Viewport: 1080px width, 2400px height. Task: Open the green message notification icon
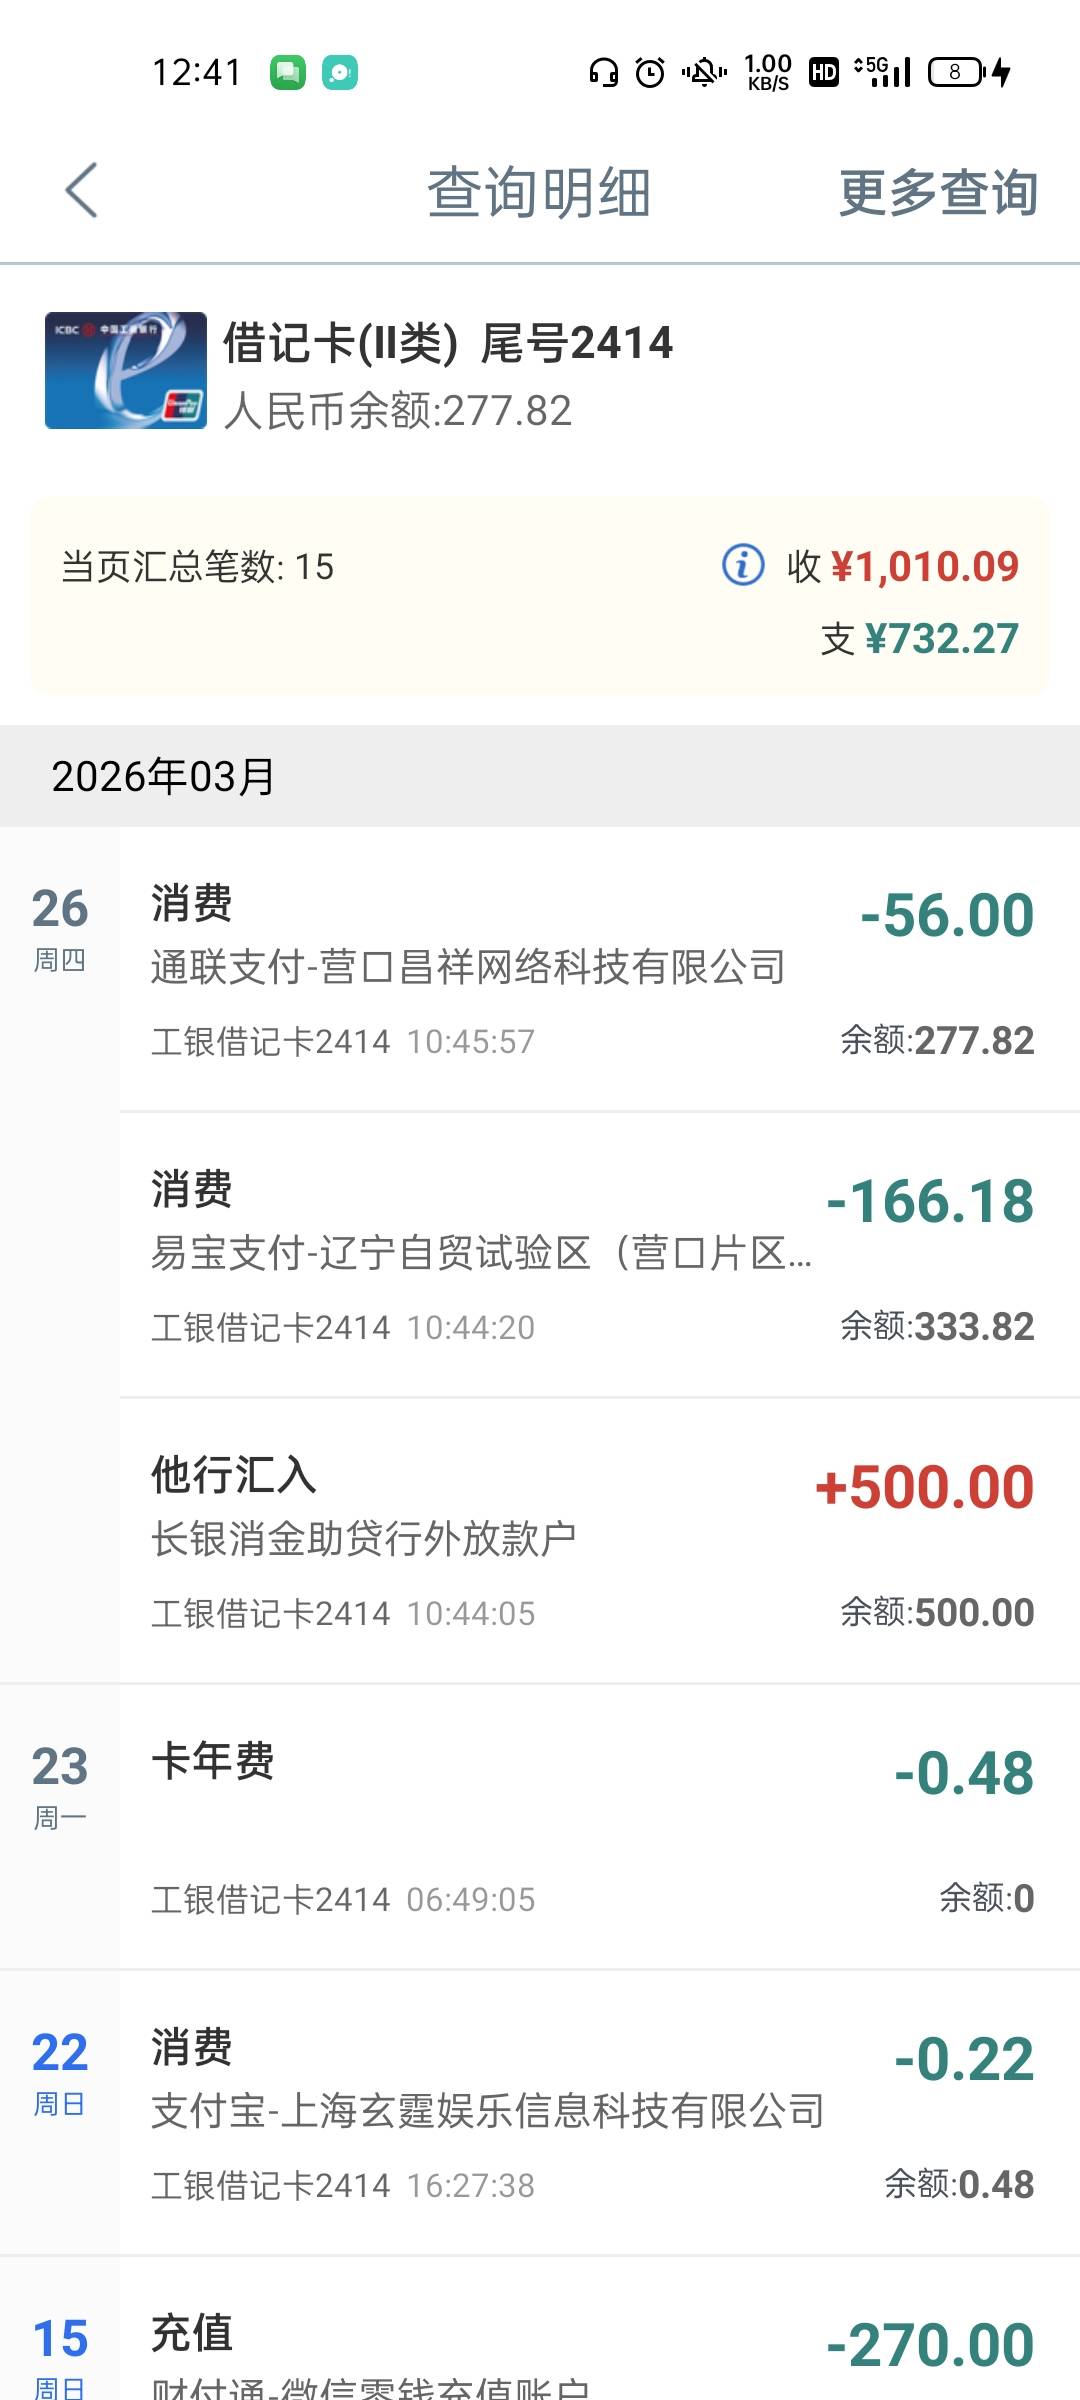coord(288,72)
